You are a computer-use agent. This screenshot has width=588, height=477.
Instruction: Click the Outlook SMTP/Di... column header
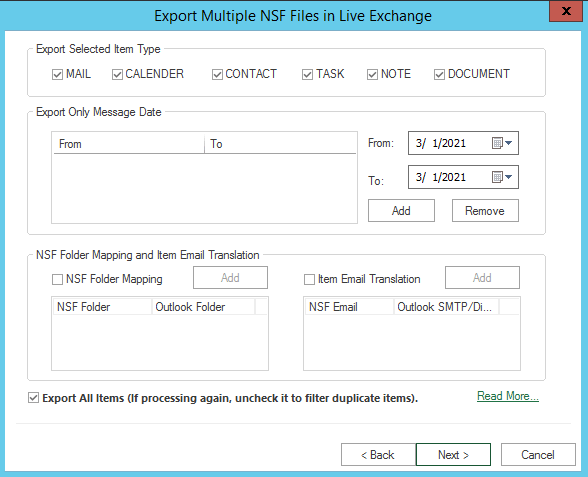pyautogui.click(x=446, y=307)
